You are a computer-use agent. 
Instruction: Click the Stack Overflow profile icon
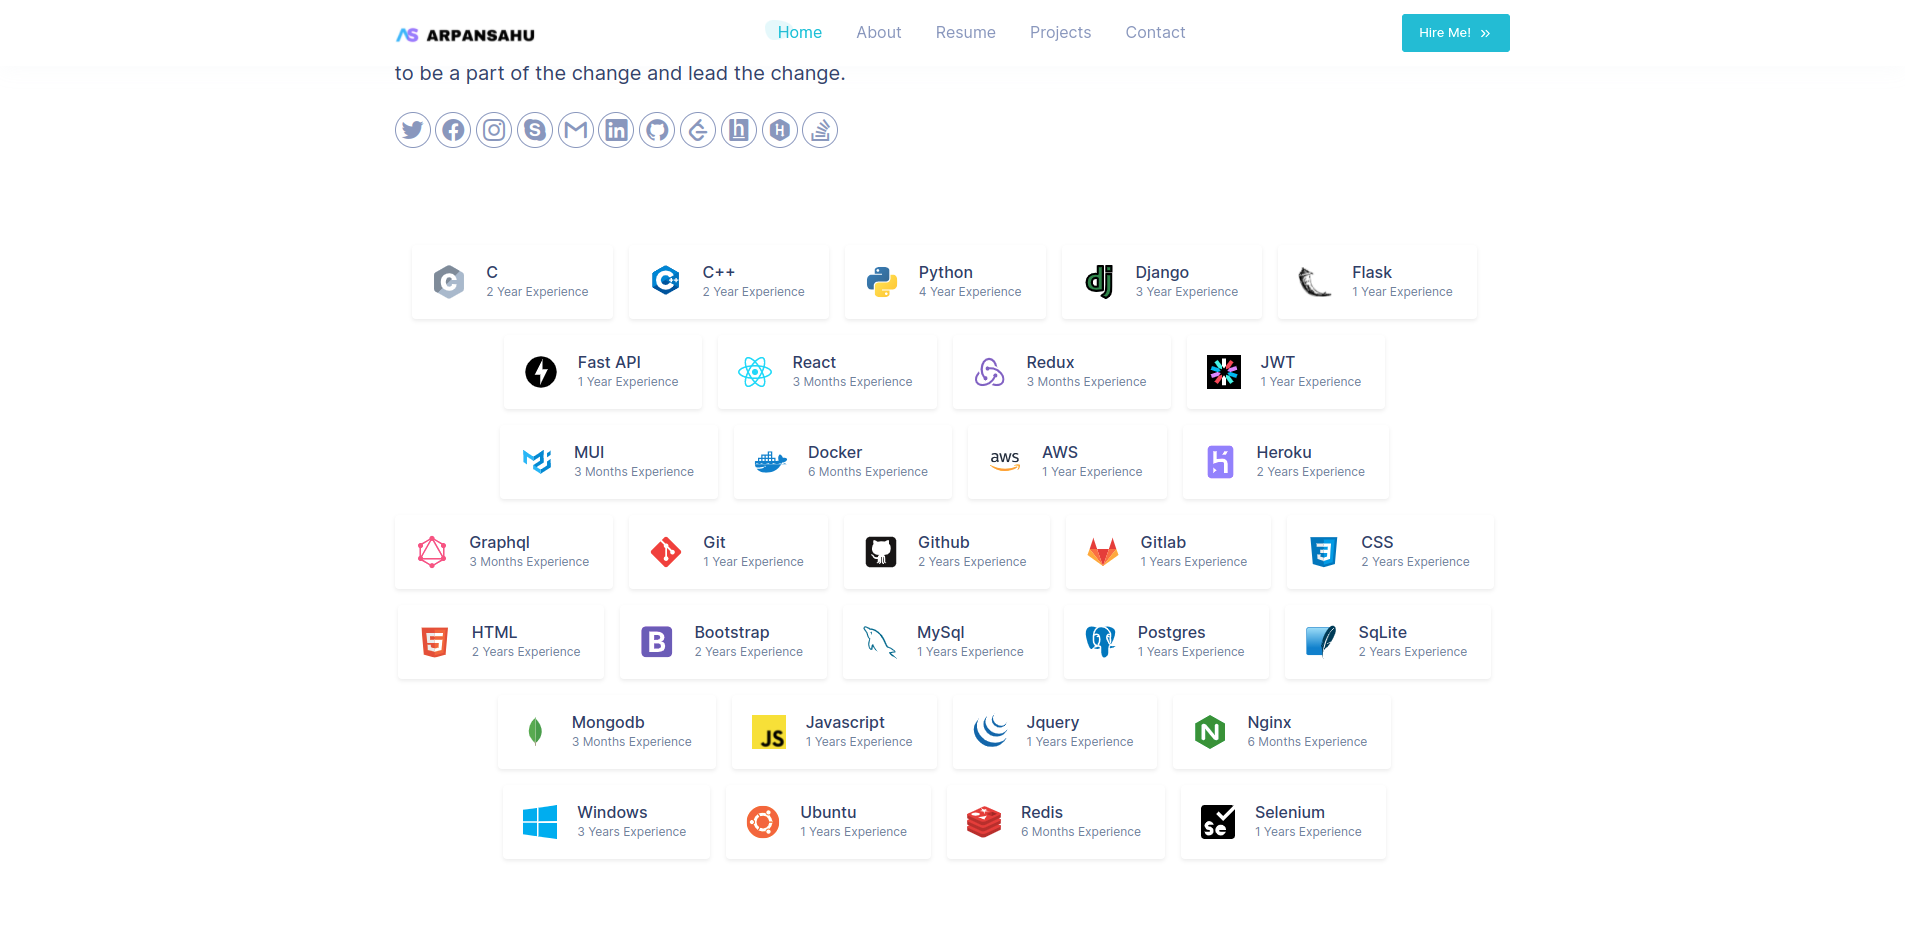coord(820,130)
